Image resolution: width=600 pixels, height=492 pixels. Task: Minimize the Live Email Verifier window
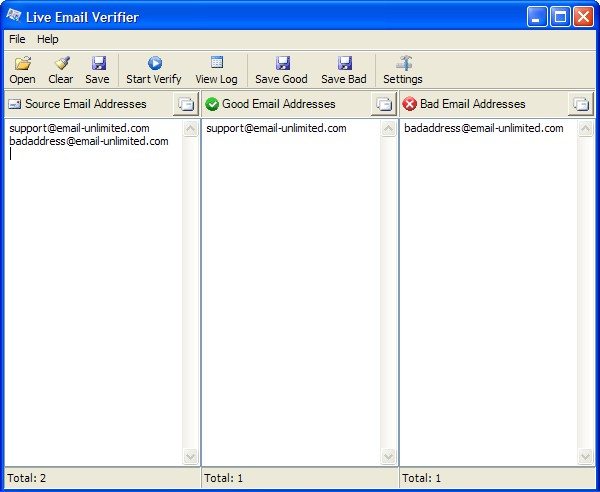pos(536,17)
